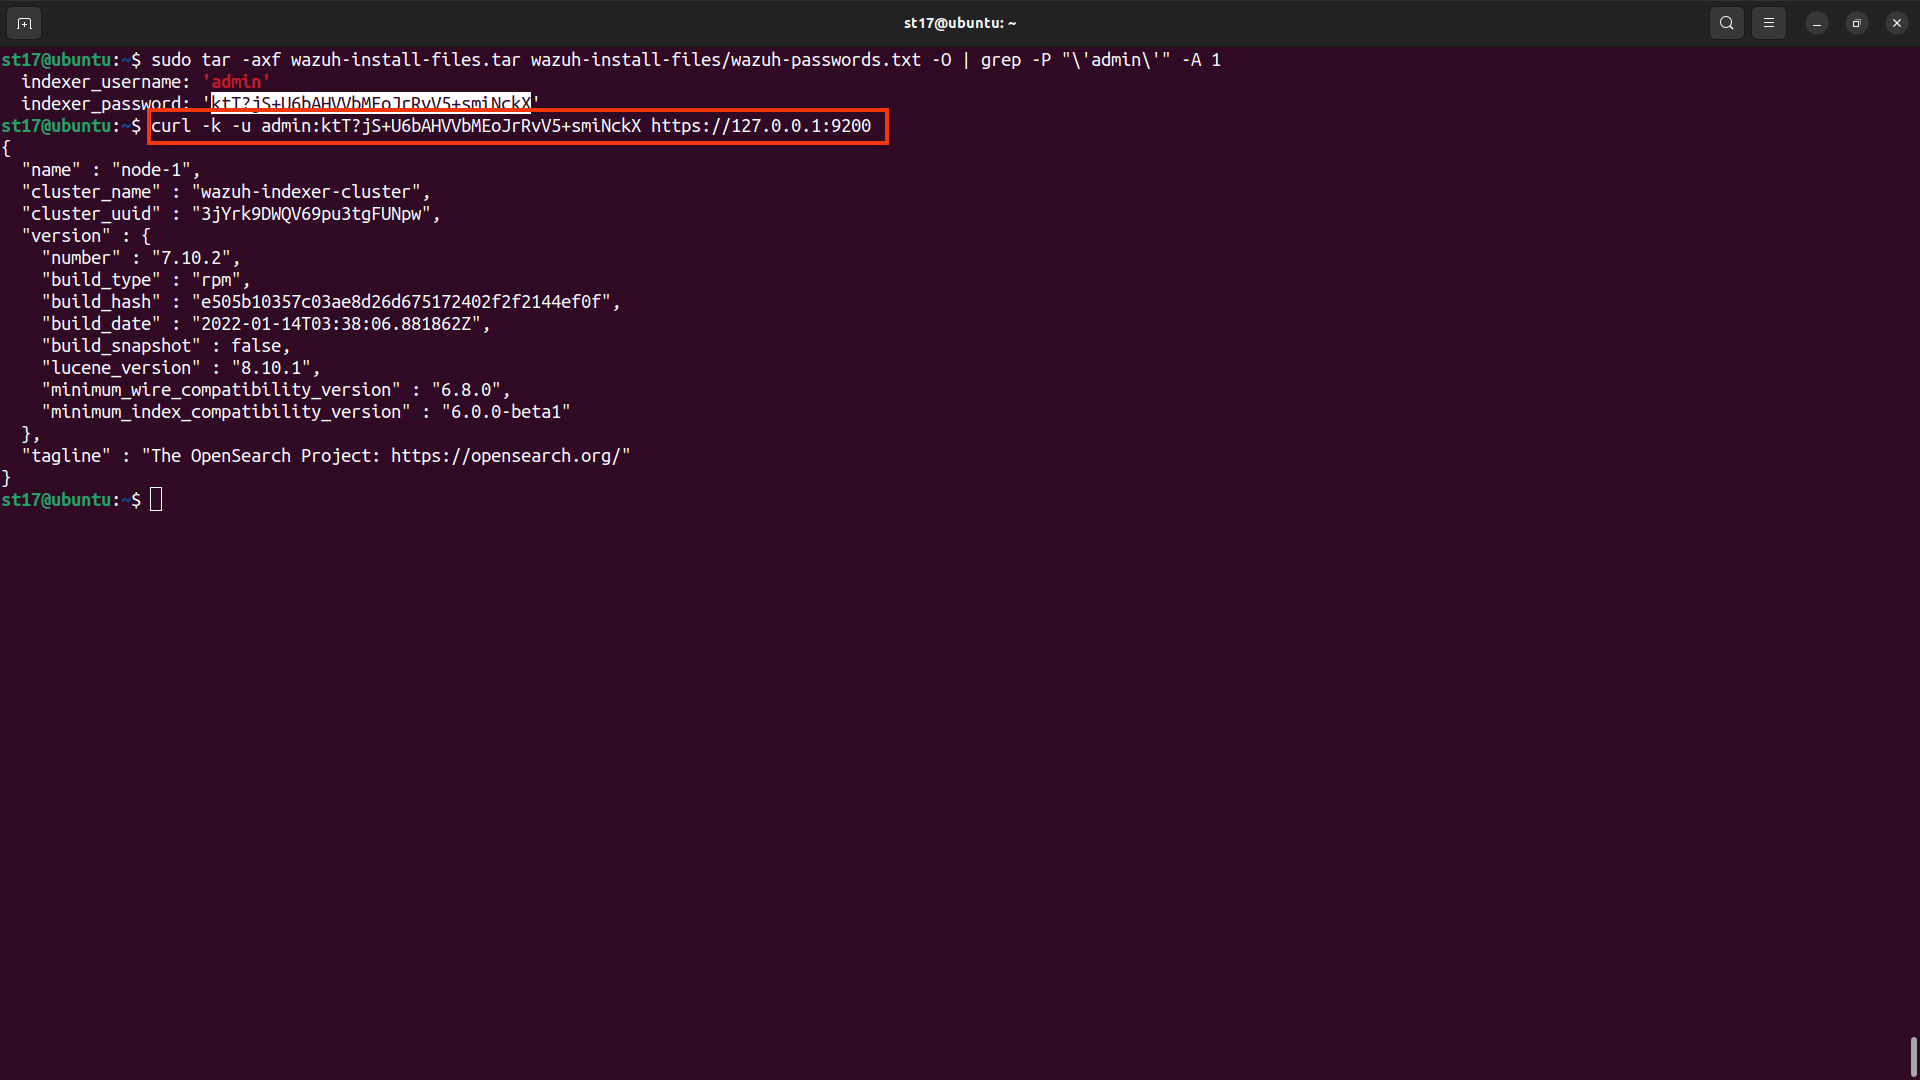Click the highlighted indexer password text
1920x1080 pixels.
pos(371,103)
